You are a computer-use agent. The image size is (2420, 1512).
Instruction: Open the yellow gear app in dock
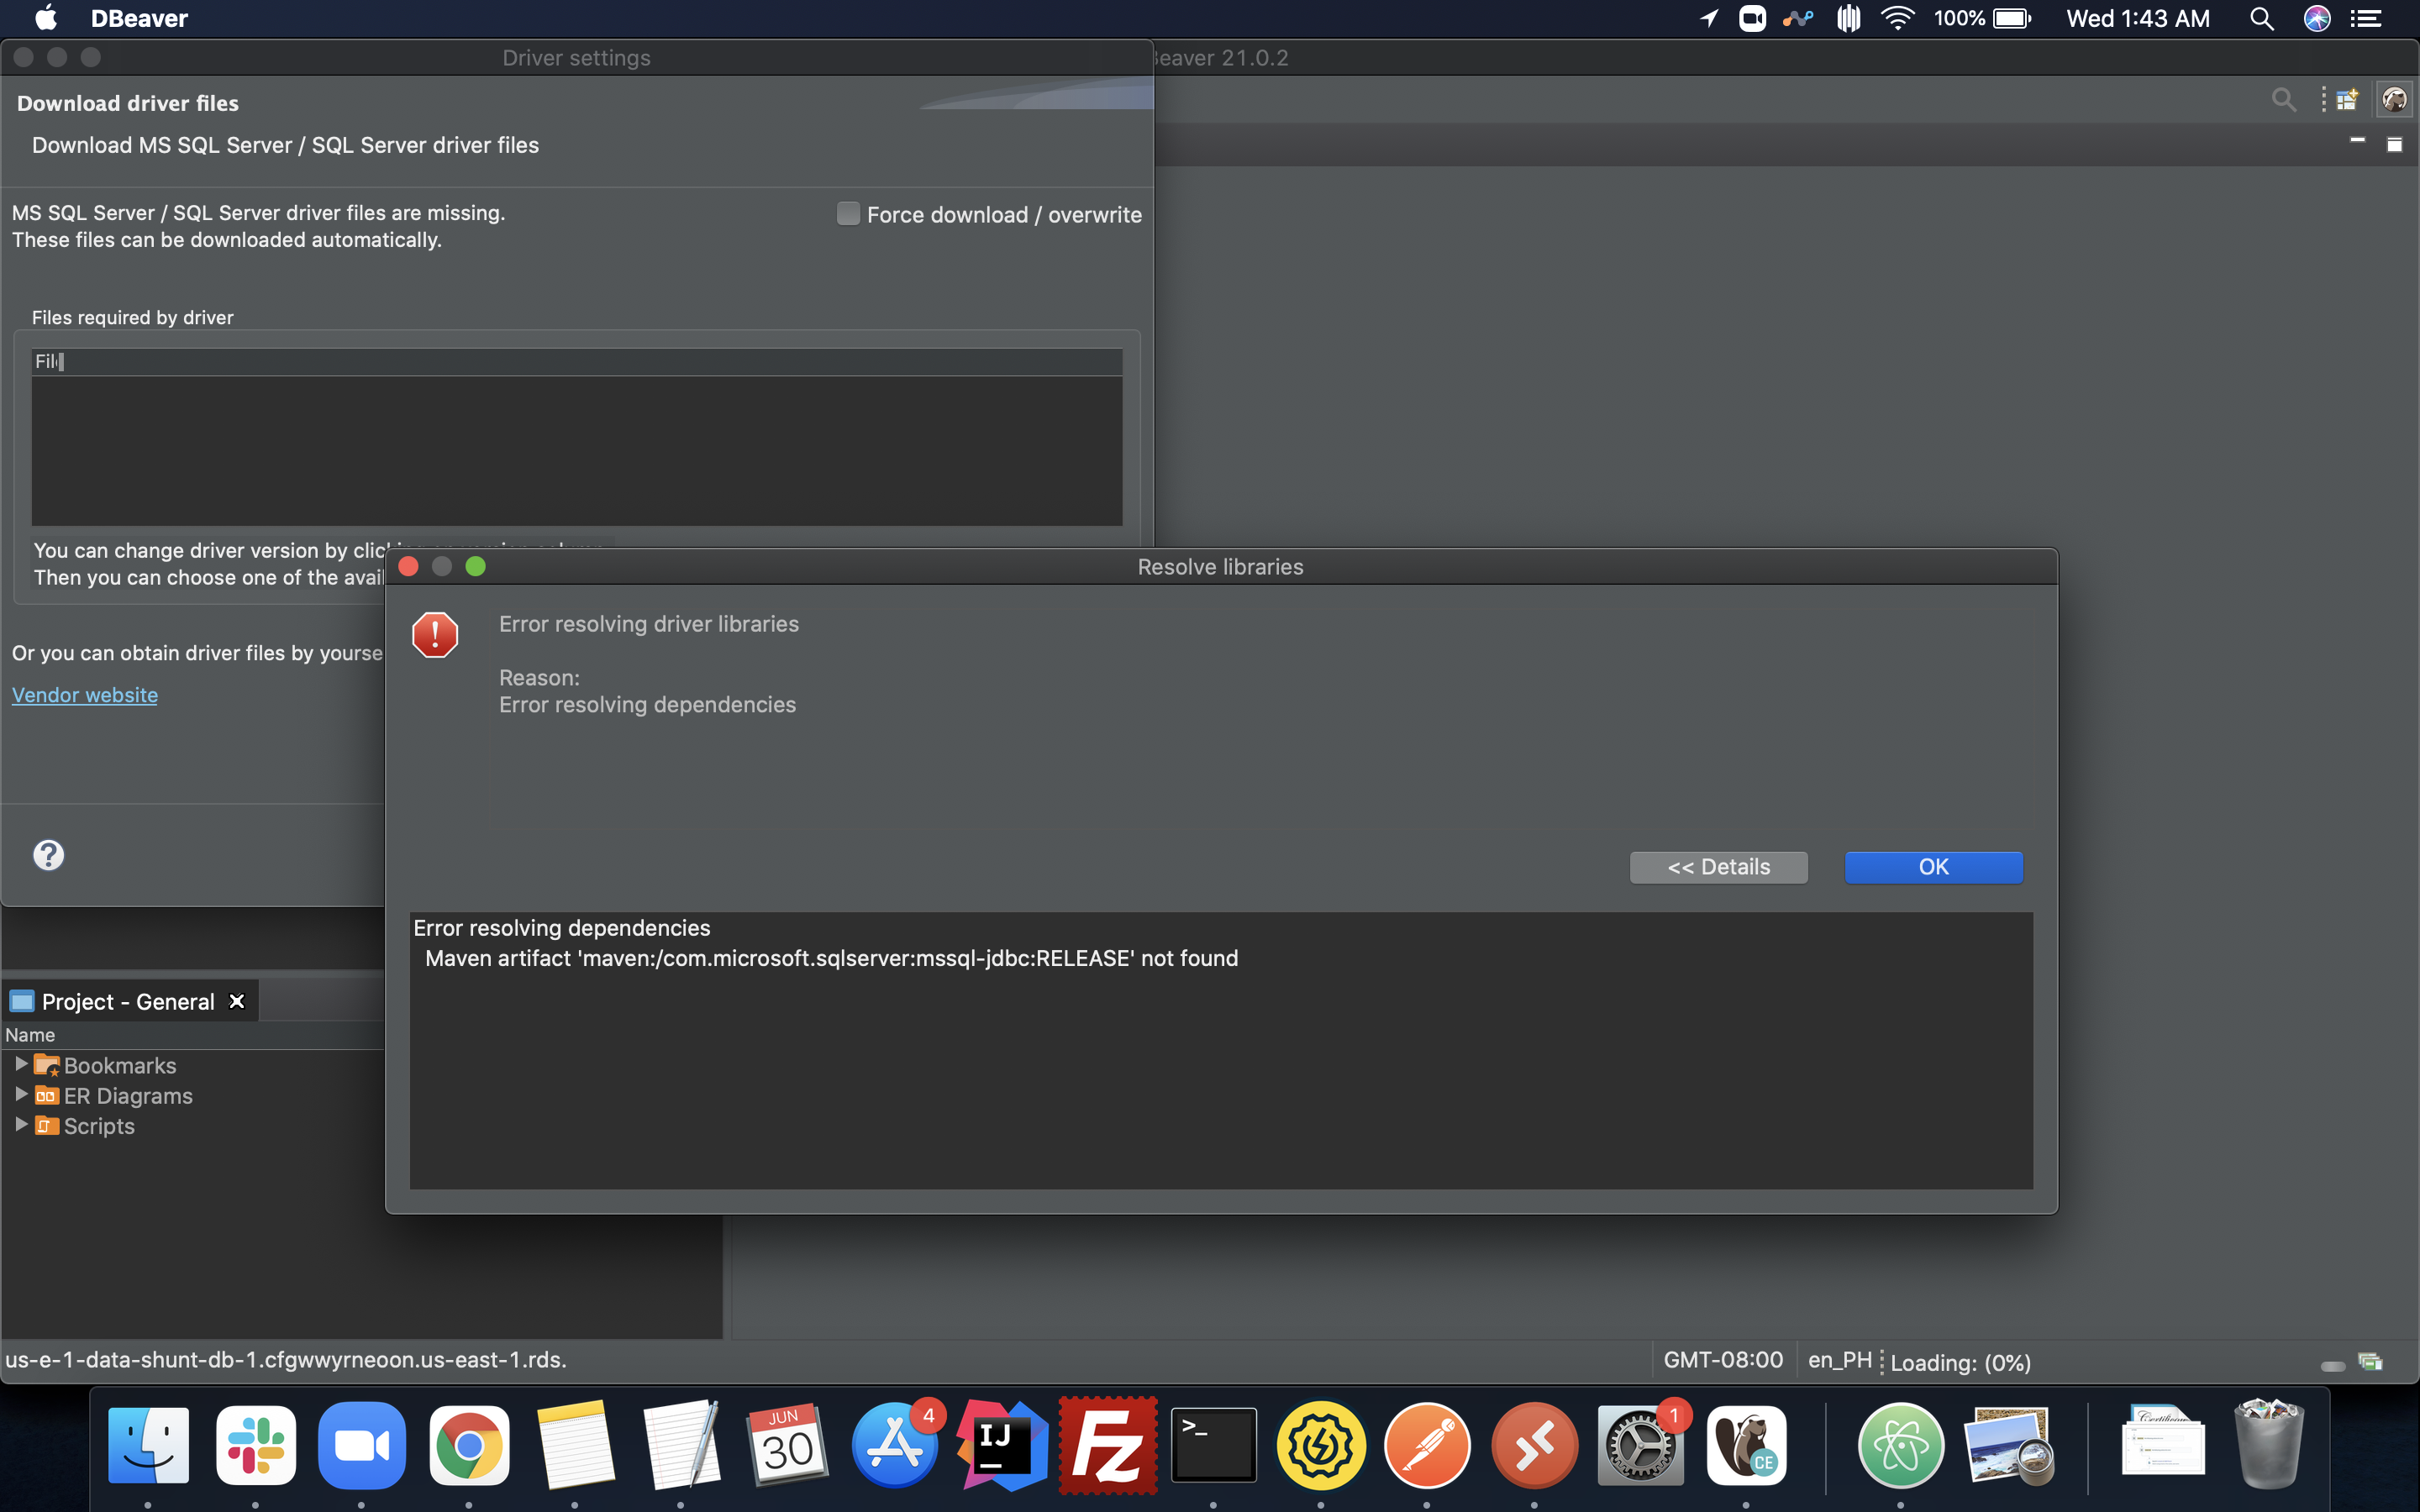(x=1321, y=1445)
